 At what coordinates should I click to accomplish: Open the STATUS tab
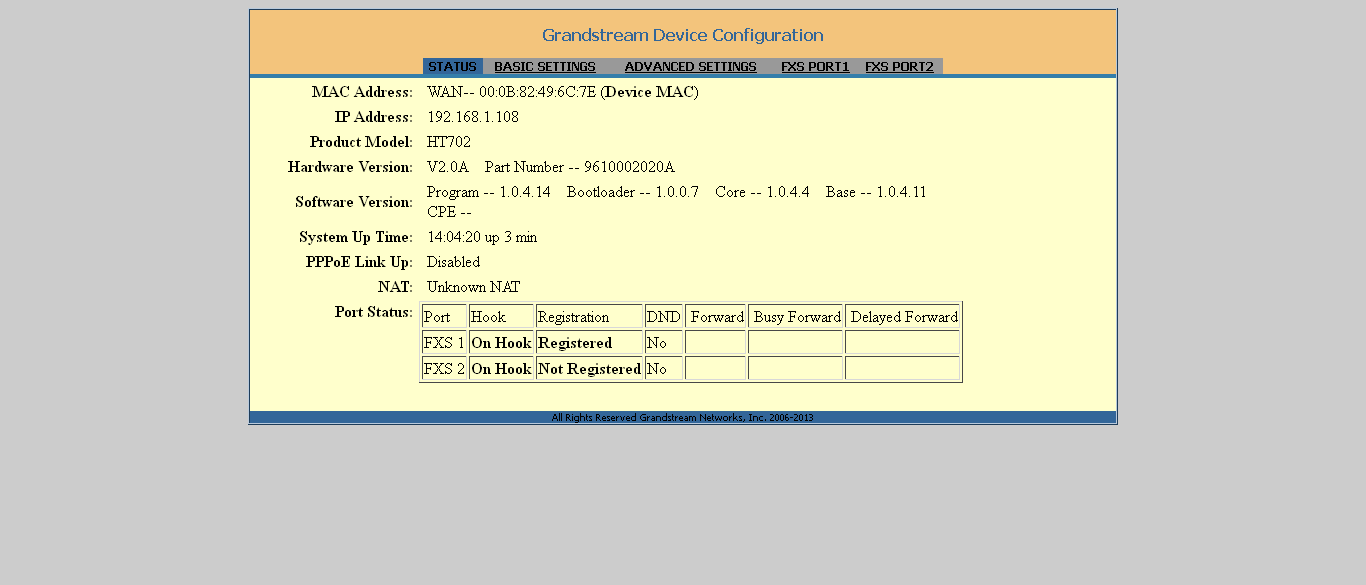tap(452, 67)
